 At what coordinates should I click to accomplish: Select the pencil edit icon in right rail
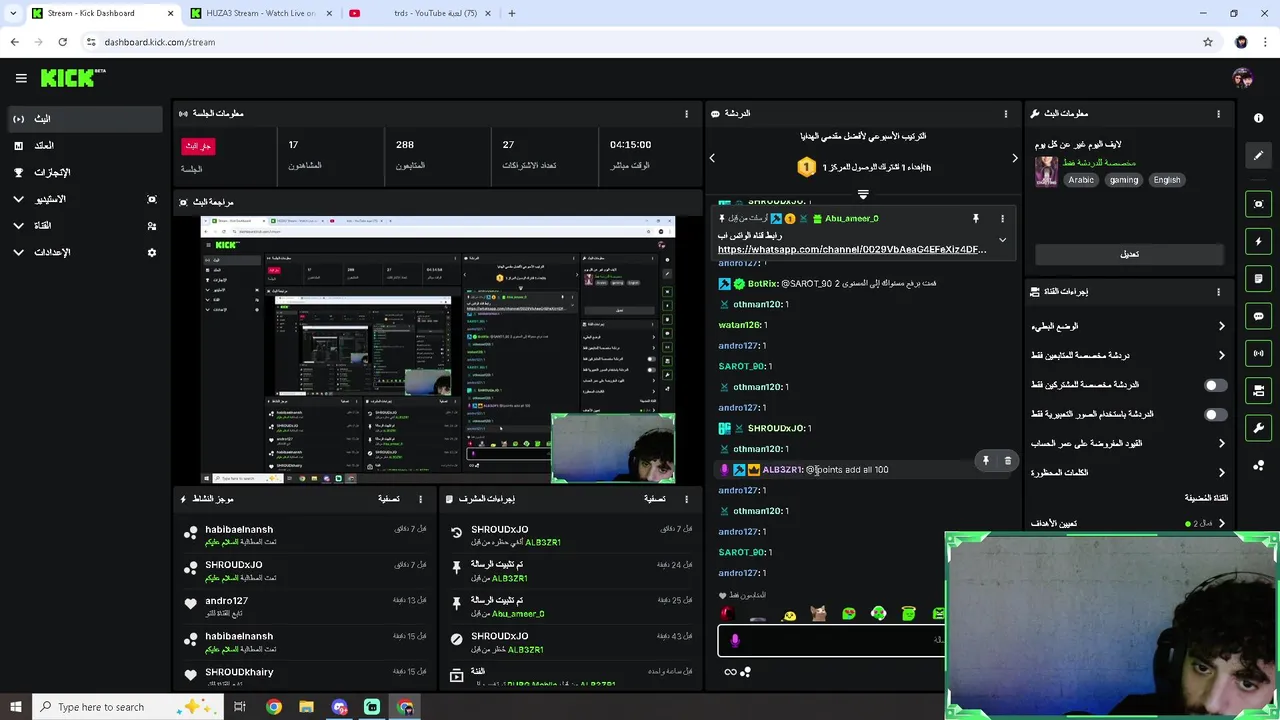coord(1258,155)
